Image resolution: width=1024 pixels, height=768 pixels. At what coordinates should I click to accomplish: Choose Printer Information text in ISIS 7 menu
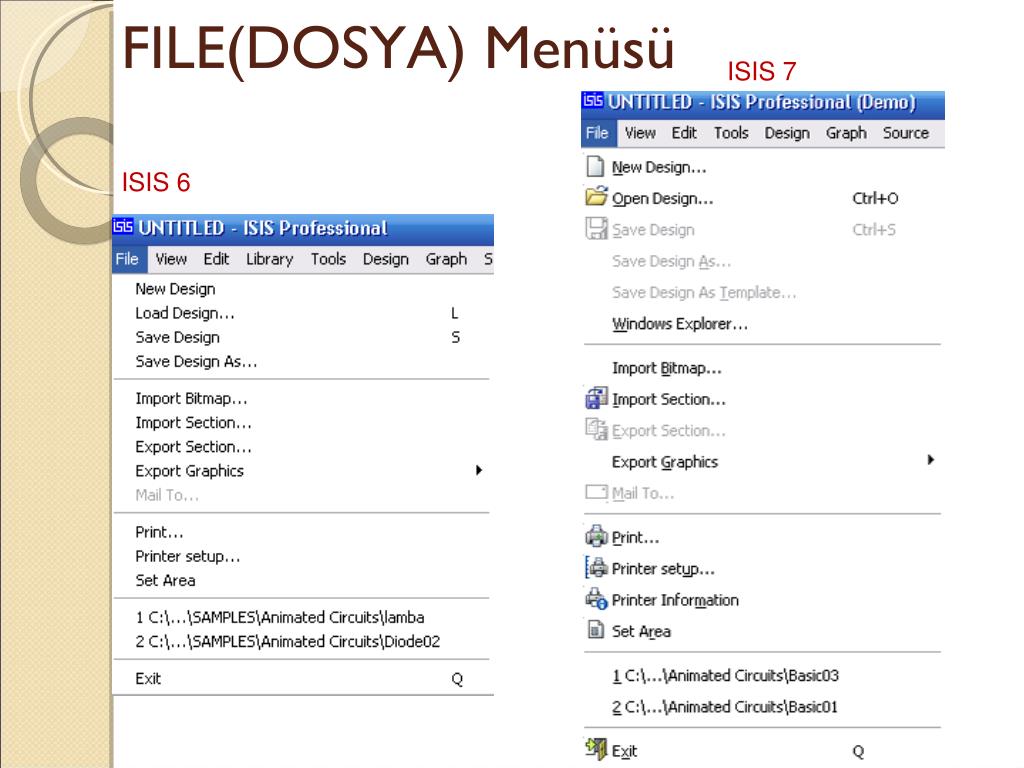(x=675, y=600)
